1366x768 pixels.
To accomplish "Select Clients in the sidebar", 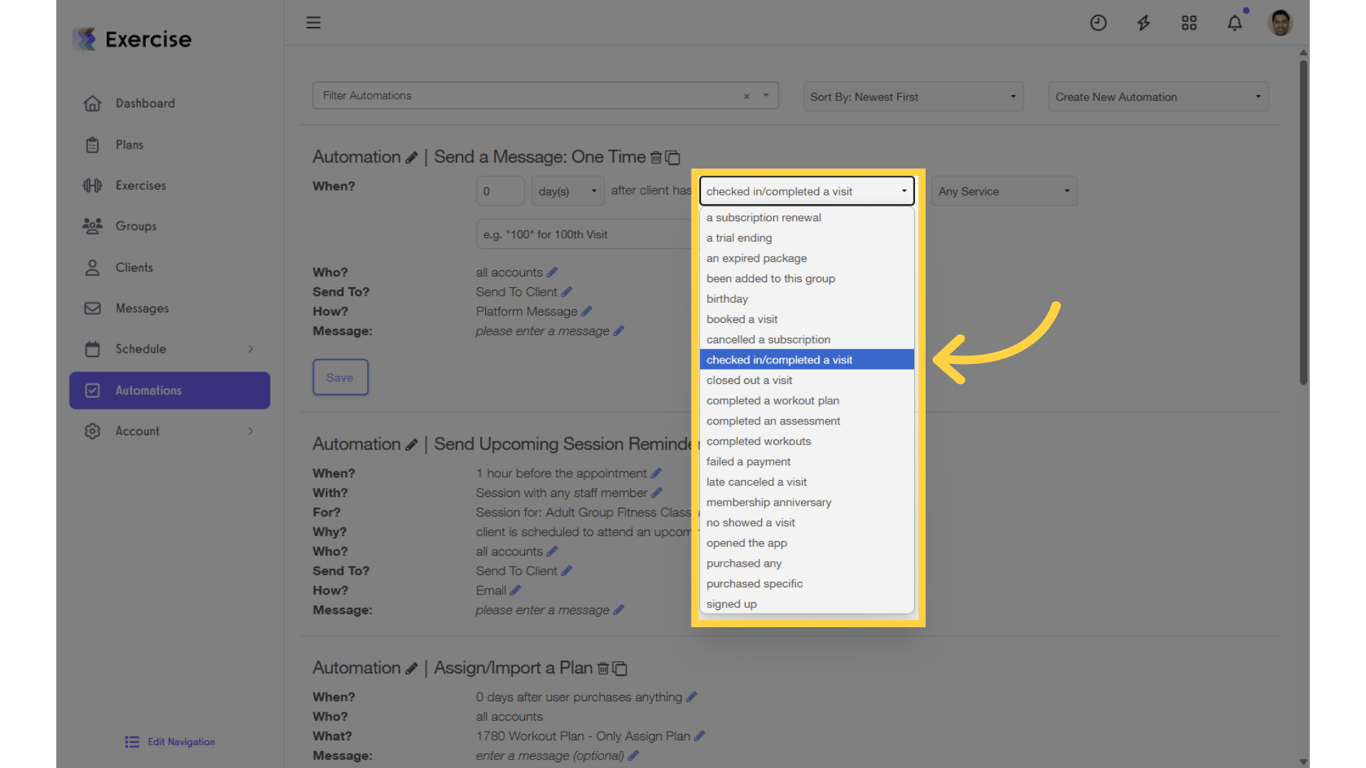I will coord(134,267).
